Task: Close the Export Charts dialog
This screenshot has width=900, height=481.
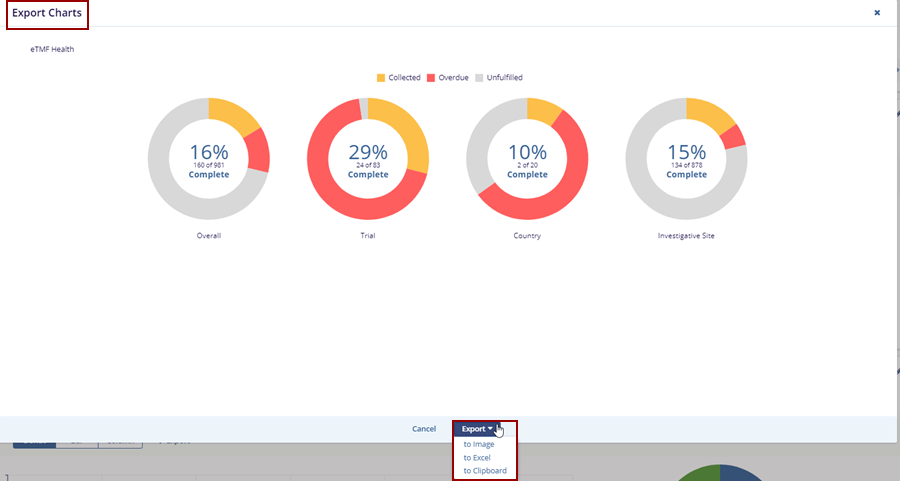Action: [x=877, y=13]
